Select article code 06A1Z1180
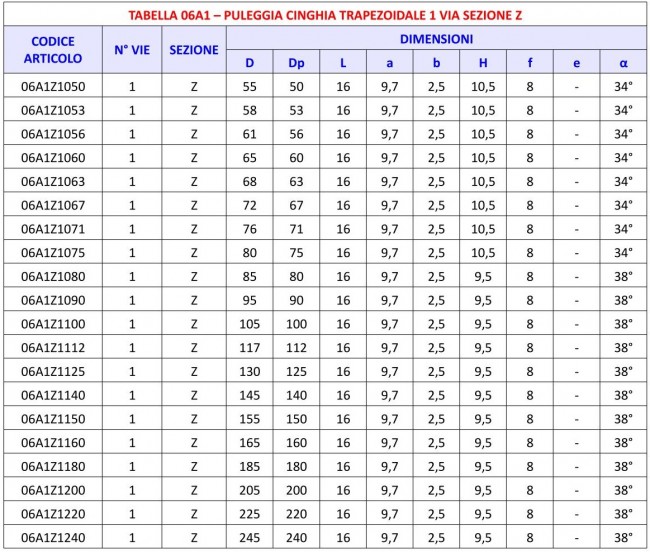 pos(53,466)
